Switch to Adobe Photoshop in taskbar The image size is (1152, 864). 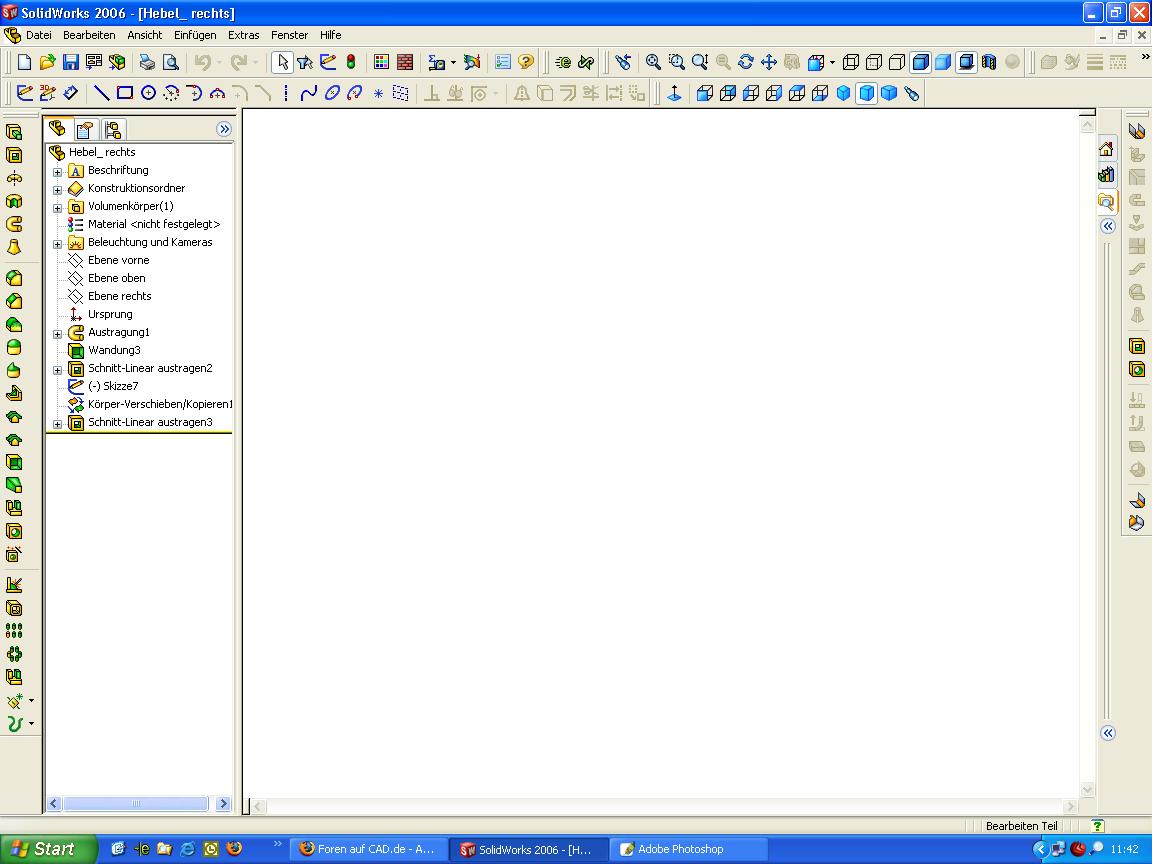coord(688,849)
